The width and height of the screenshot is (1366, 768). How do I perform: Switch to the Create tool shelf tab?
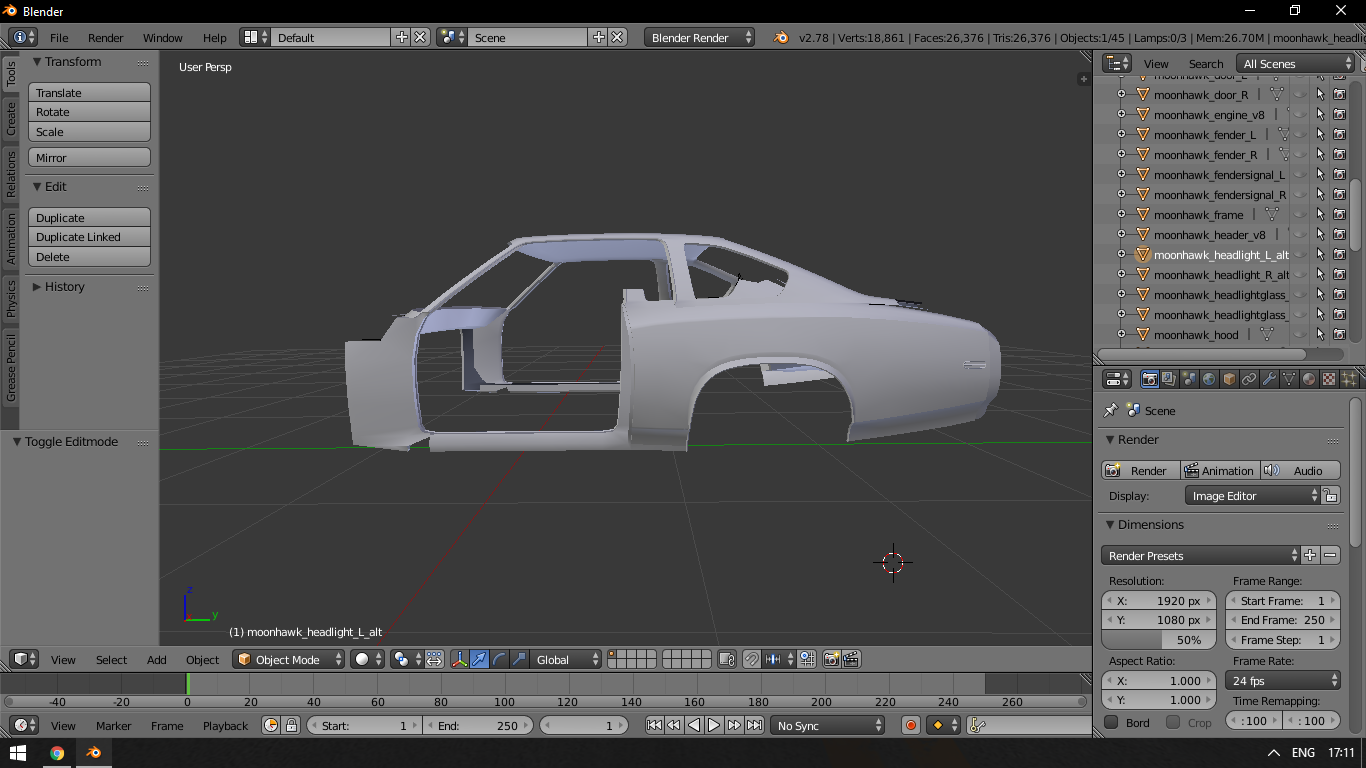pos(11,118)
